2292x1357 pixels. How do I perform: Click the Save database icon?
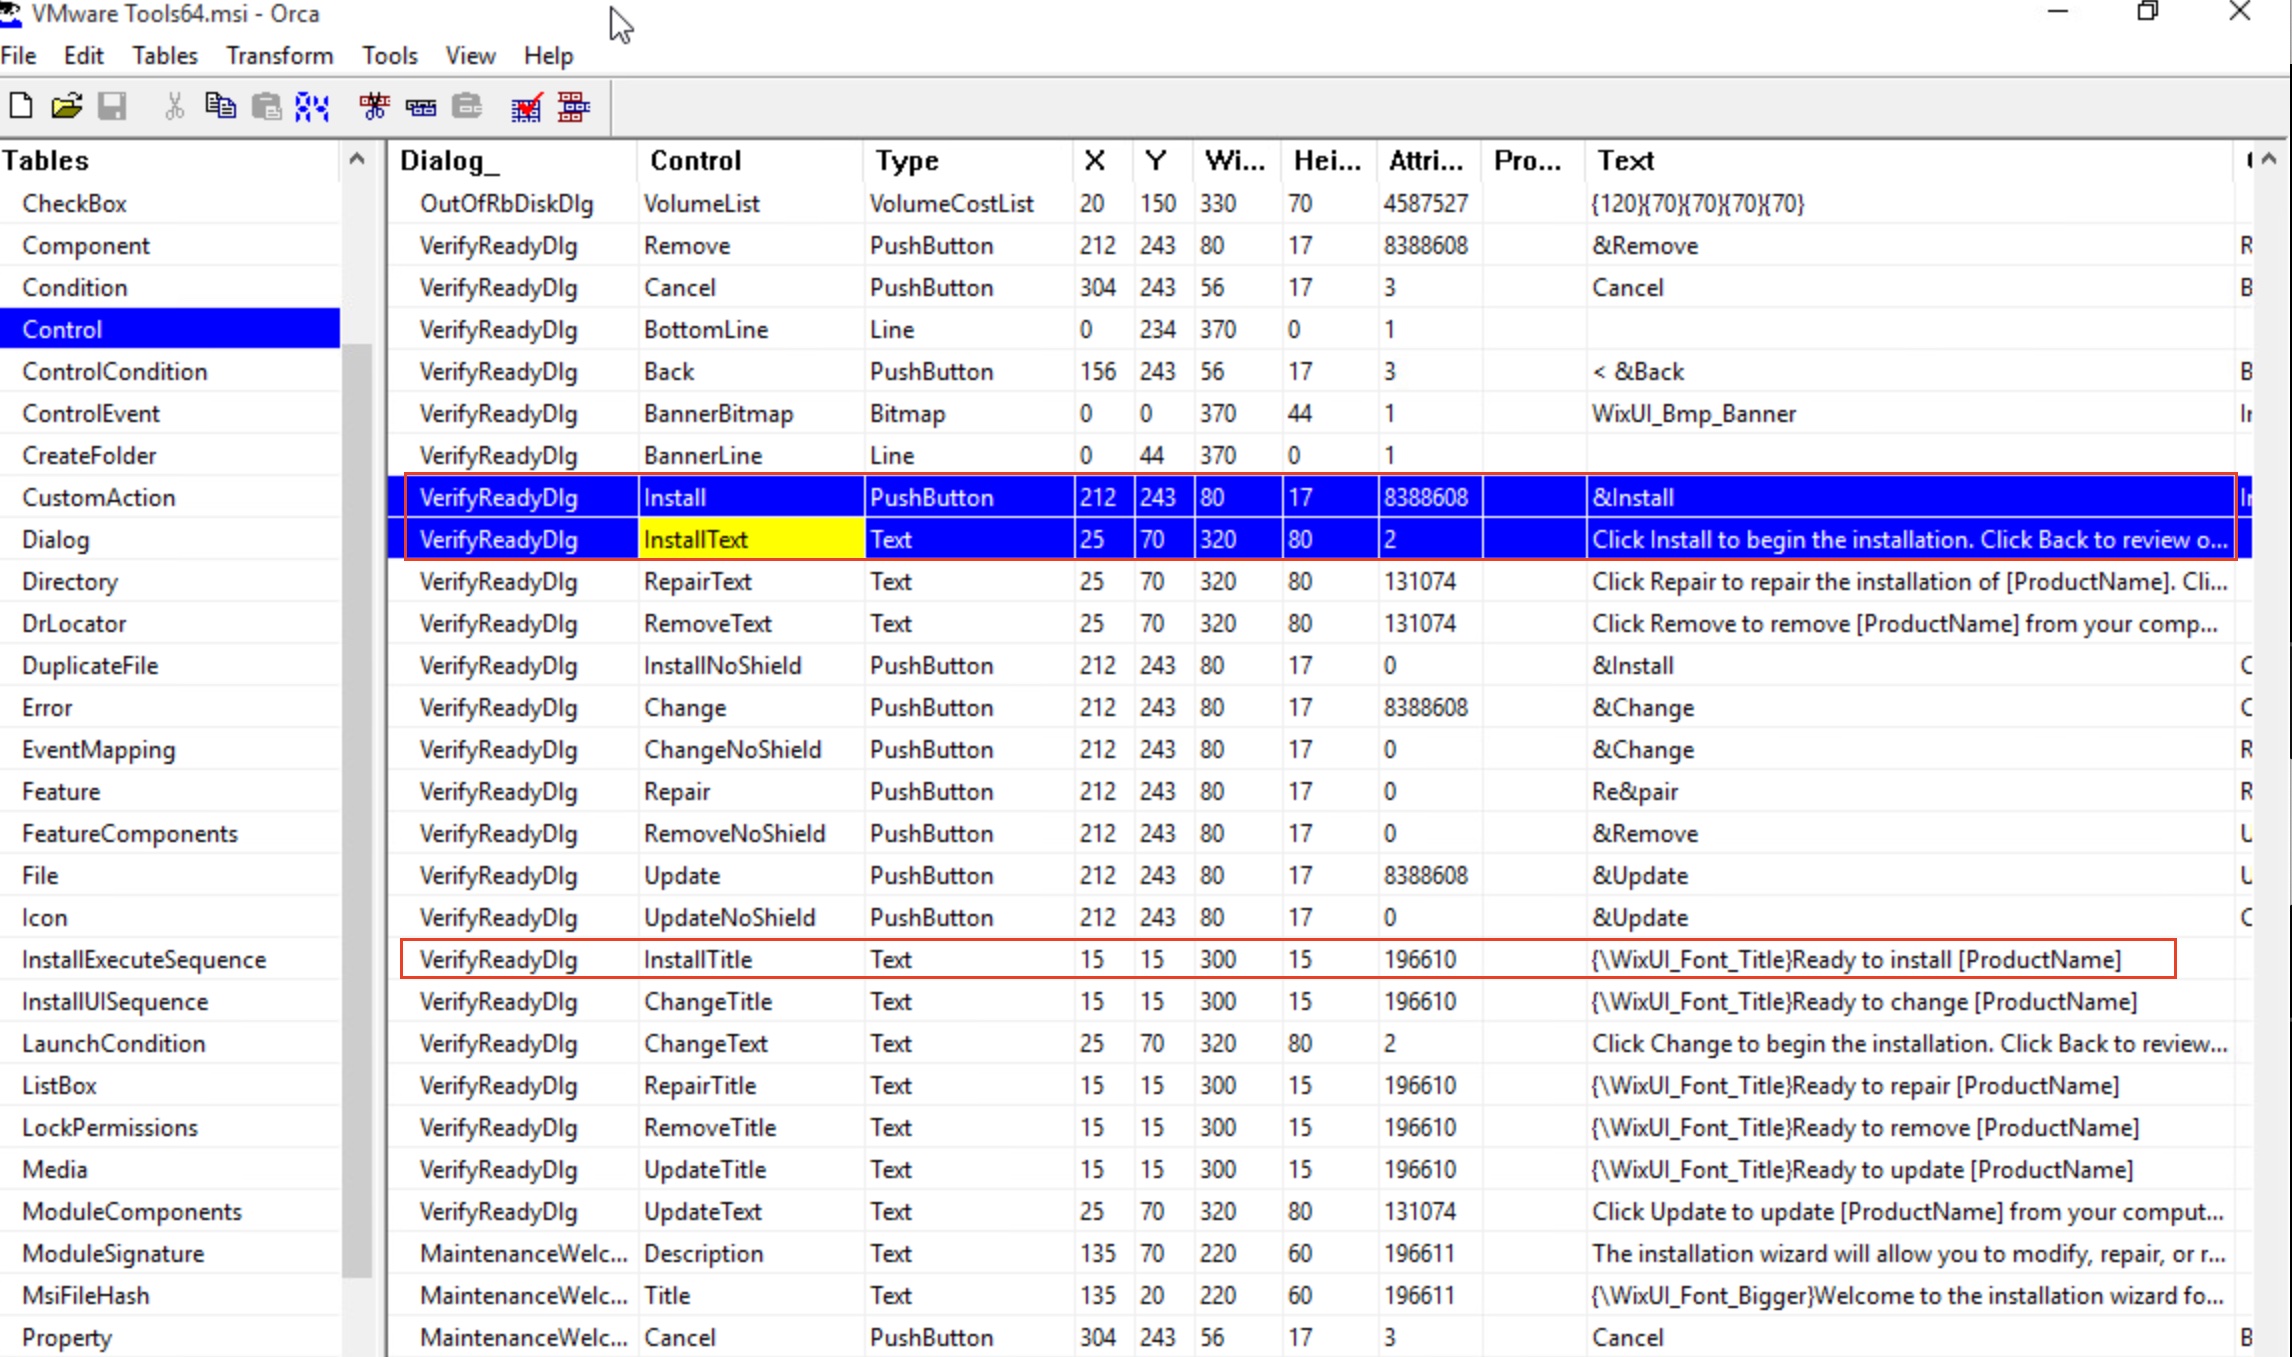[112, 107]
